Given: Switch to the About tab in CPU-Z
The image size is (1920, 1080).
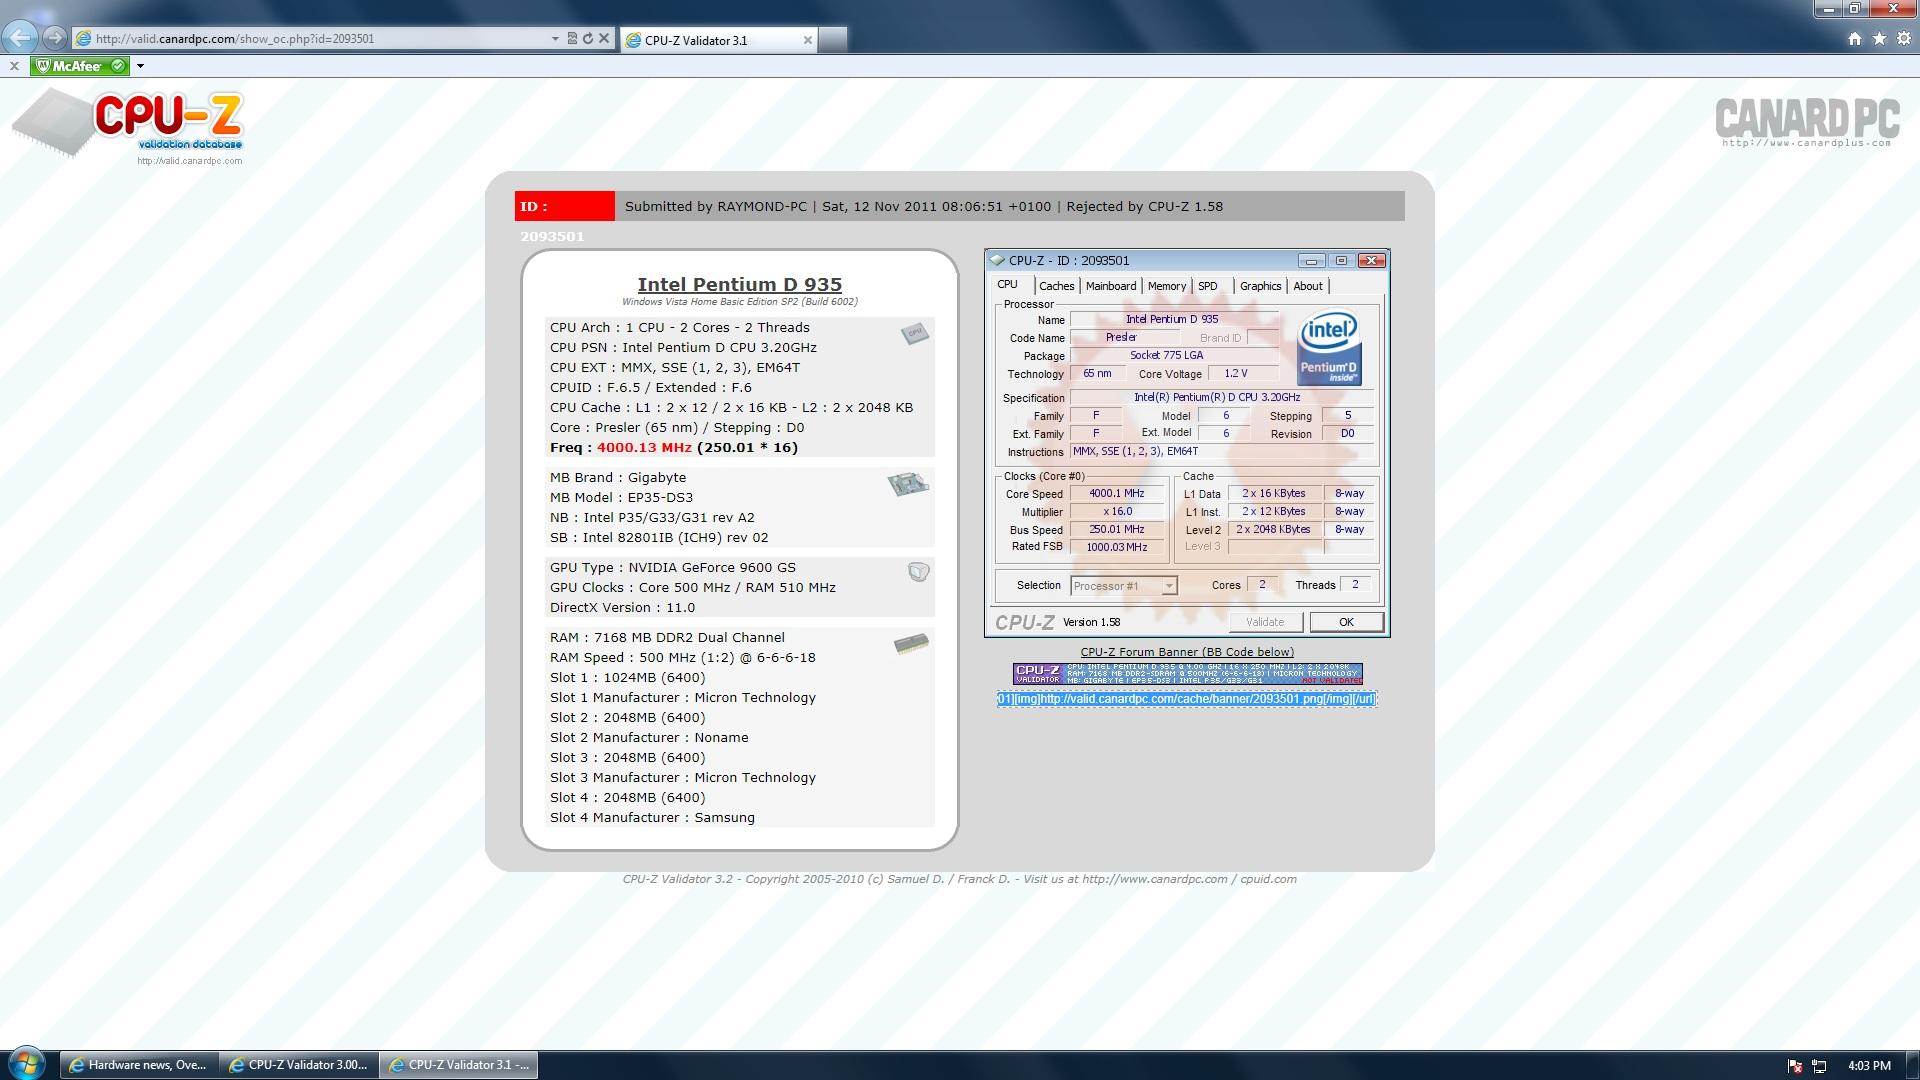Looking at the screenshot, I should (1308, 286).
